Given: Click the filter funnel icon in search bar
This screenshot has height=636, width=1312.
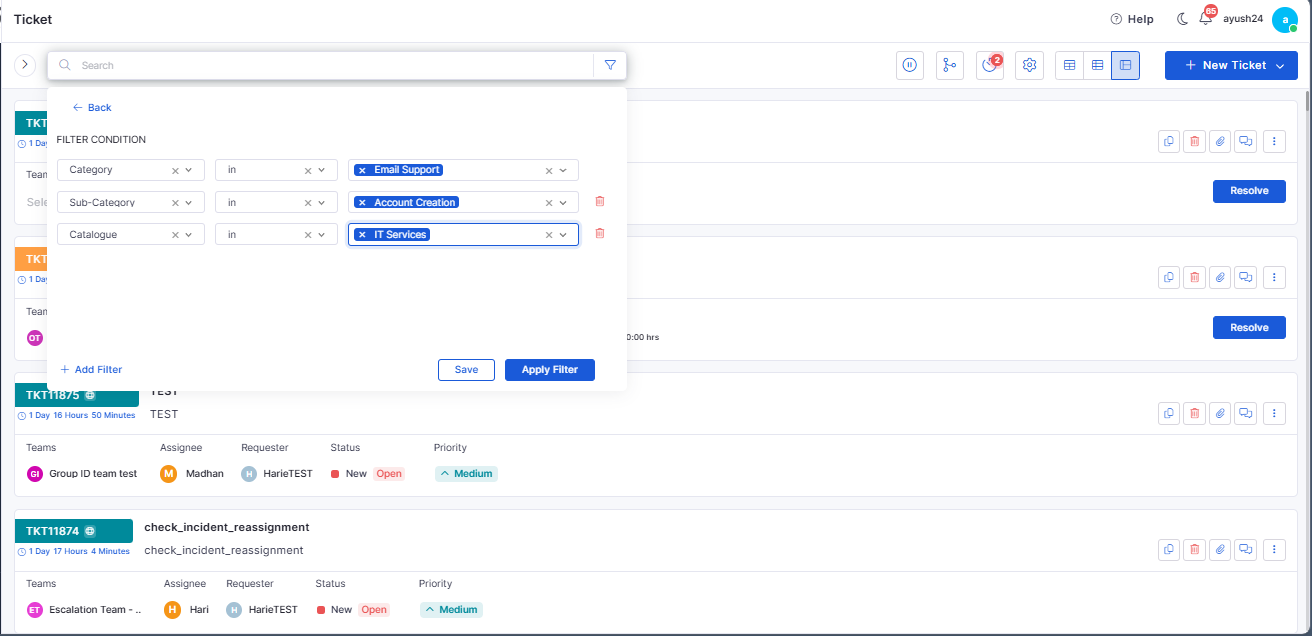Looking at the screenshot, I should [610, 65].
